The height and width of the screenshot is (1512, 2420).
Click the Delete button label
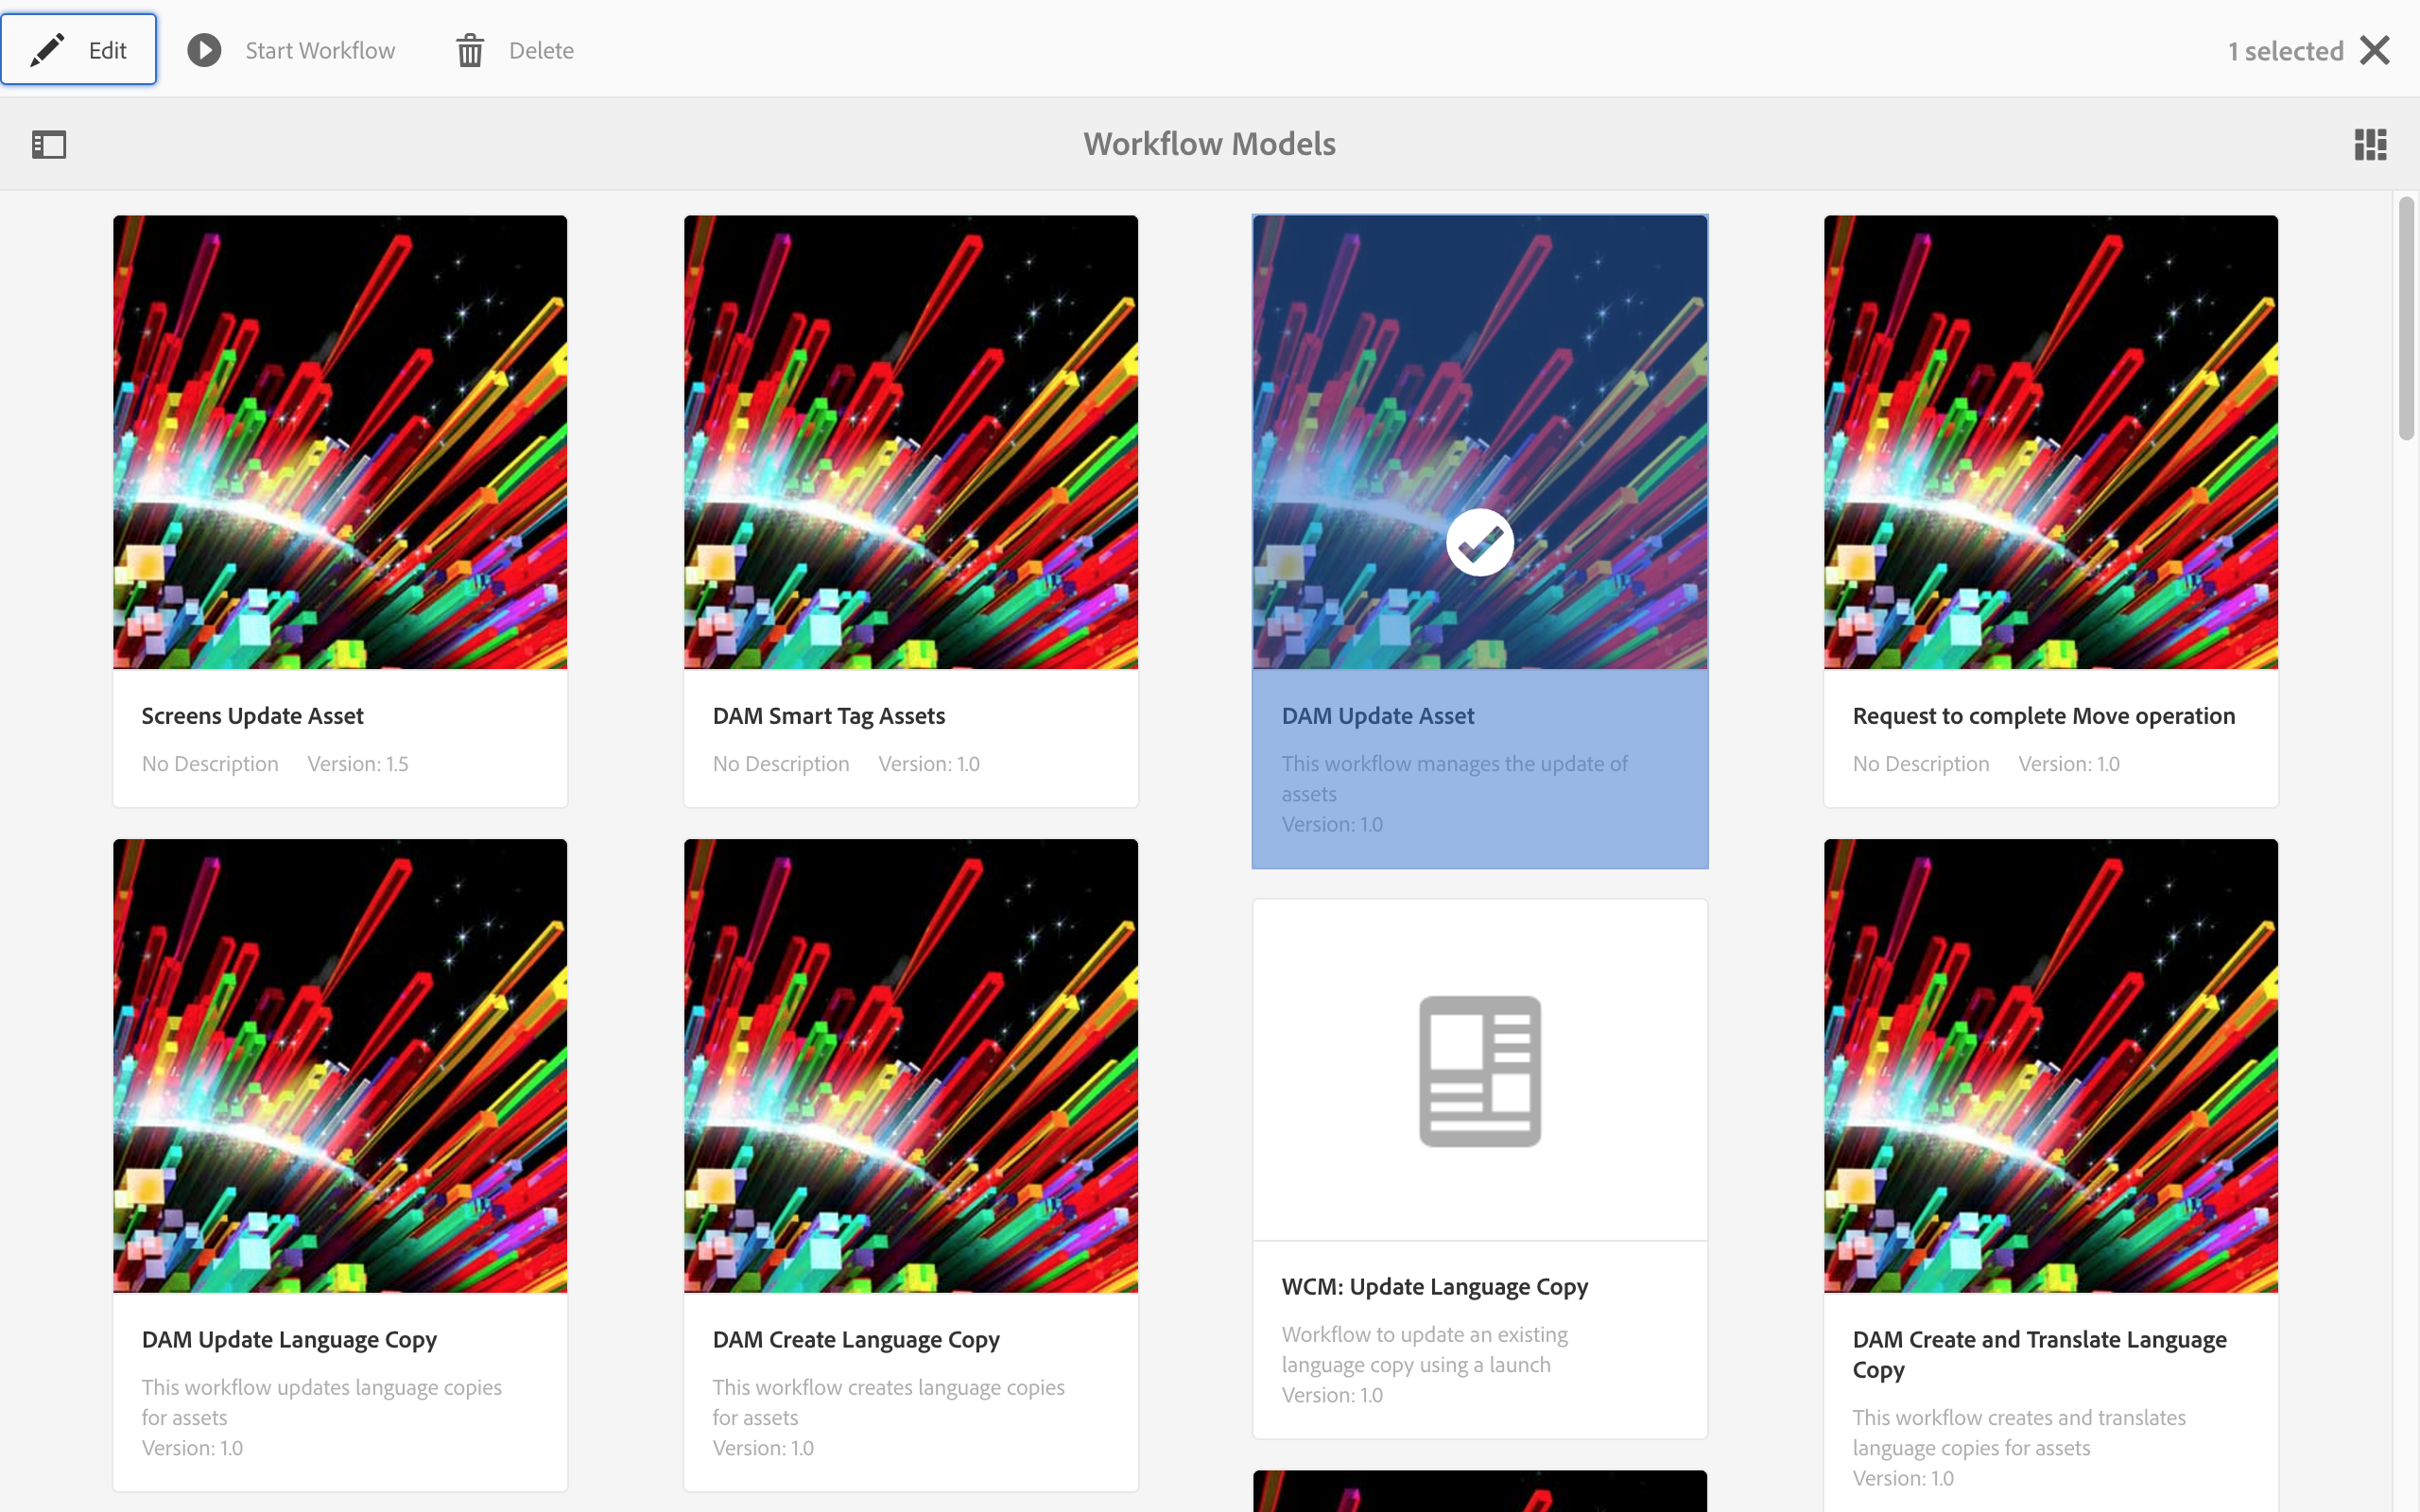[x=541, y=50]
